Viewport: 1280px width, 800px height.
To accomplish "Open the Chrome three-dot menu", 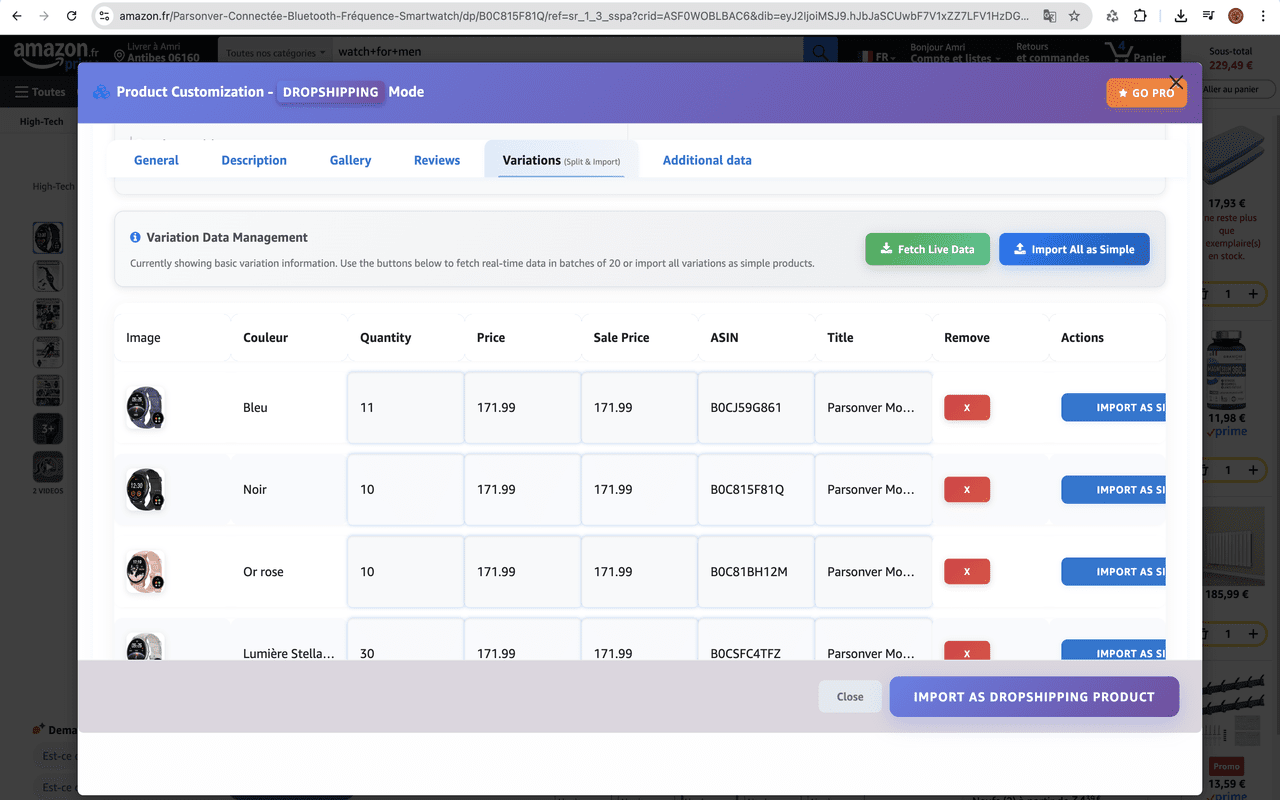I will click(1263, 16).
